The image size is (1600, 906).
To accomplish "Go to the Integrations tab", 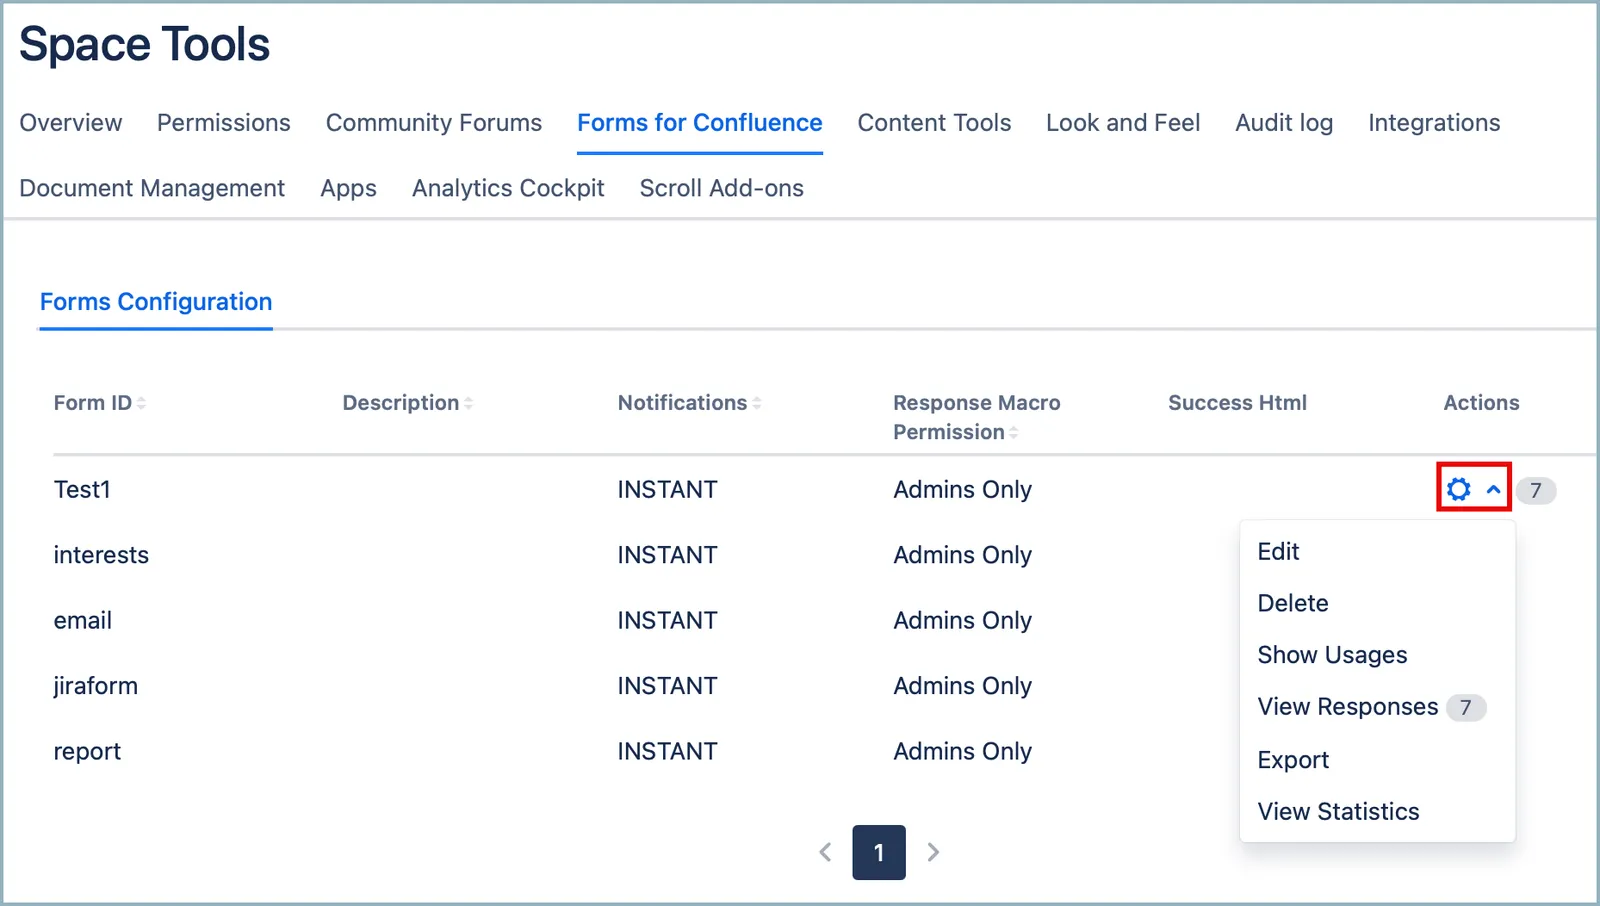I will (1434, 123).
